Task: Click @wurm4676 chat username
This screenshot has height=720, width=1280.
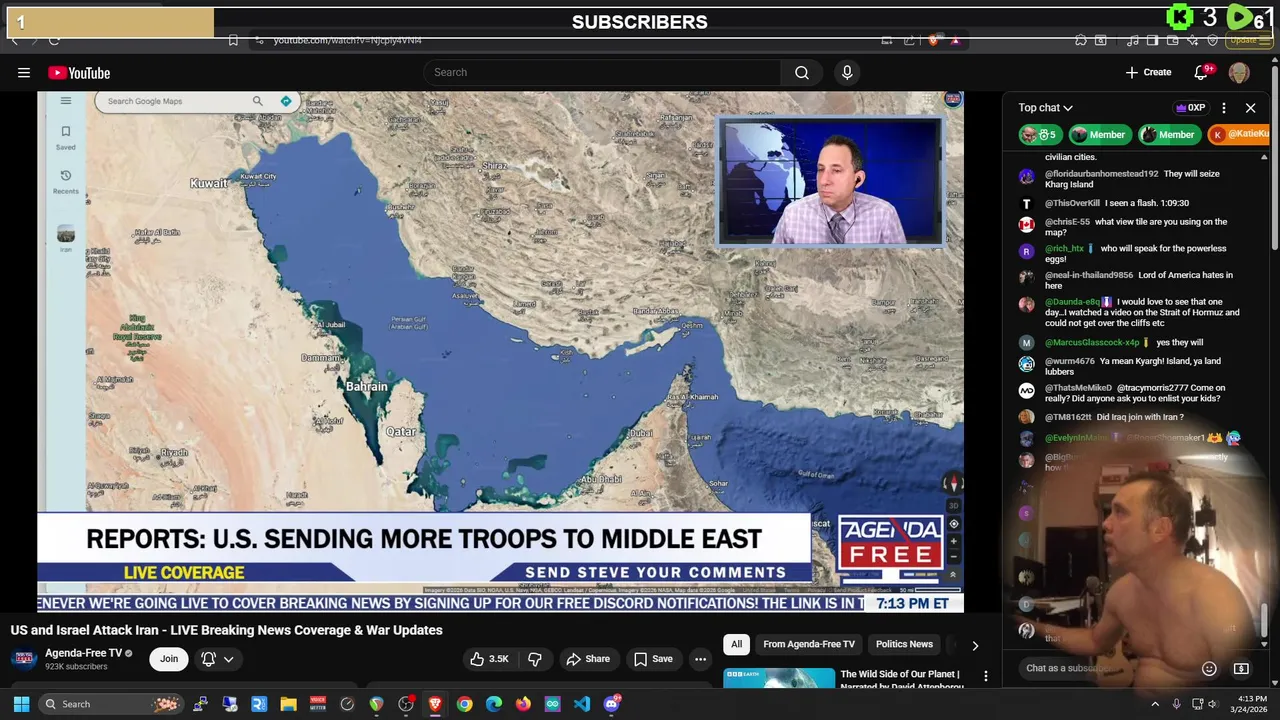Action: point(1069,361)
